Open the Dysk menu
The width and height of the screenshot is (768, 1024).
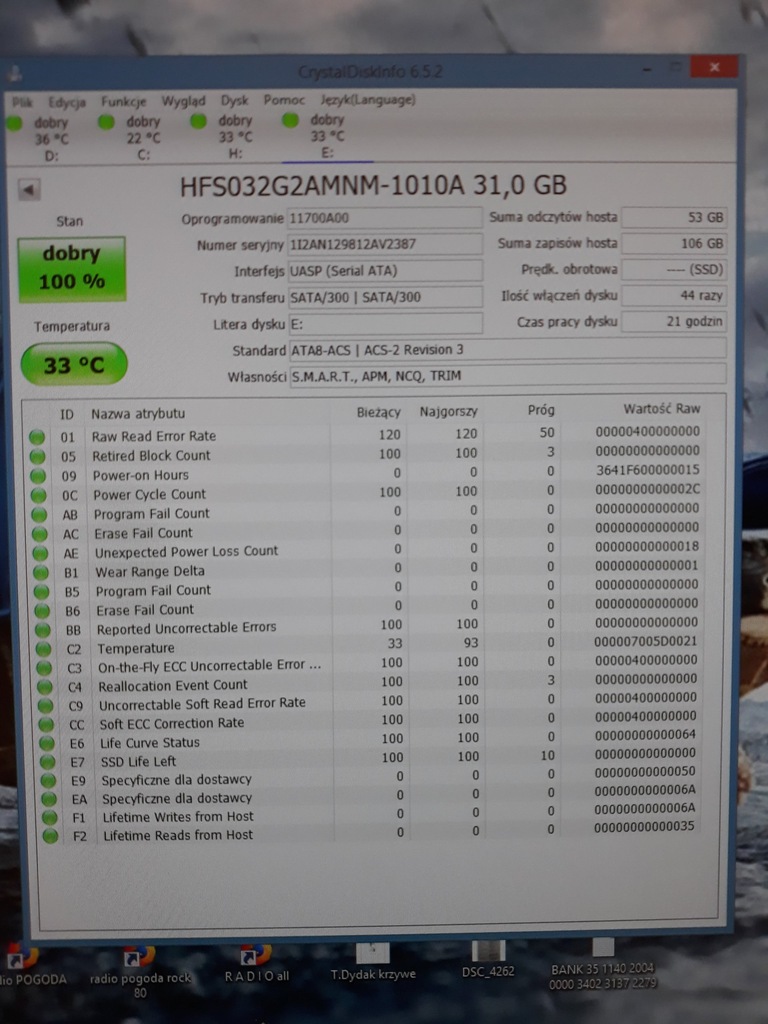[234, 100]
